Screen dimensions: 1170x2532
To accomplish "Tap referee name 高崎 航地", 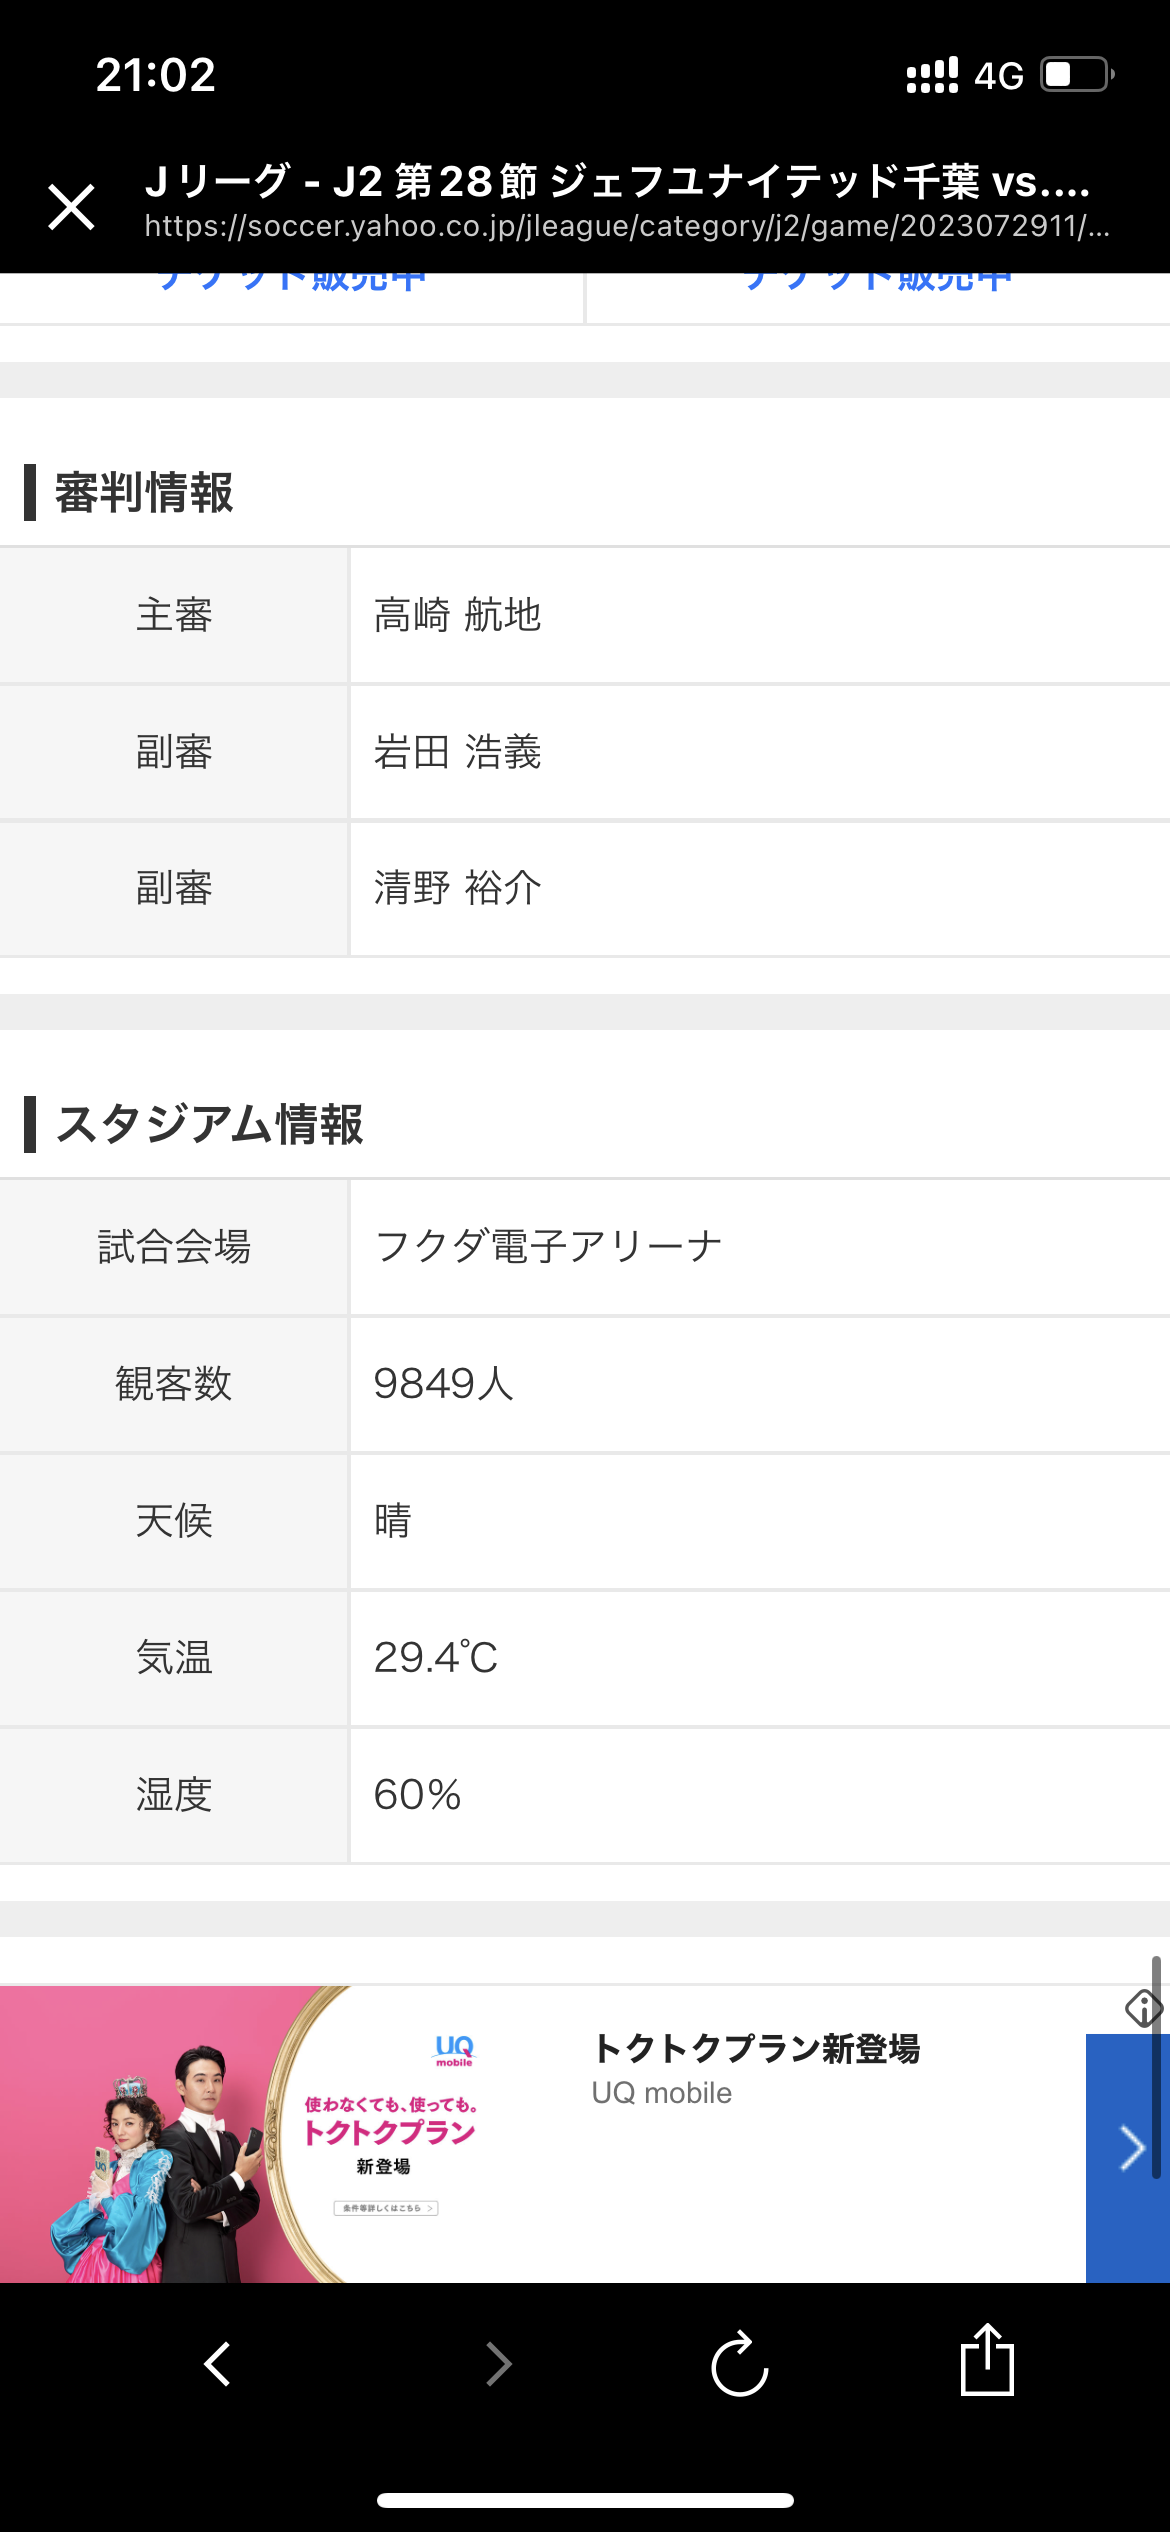I will (458, 615).
